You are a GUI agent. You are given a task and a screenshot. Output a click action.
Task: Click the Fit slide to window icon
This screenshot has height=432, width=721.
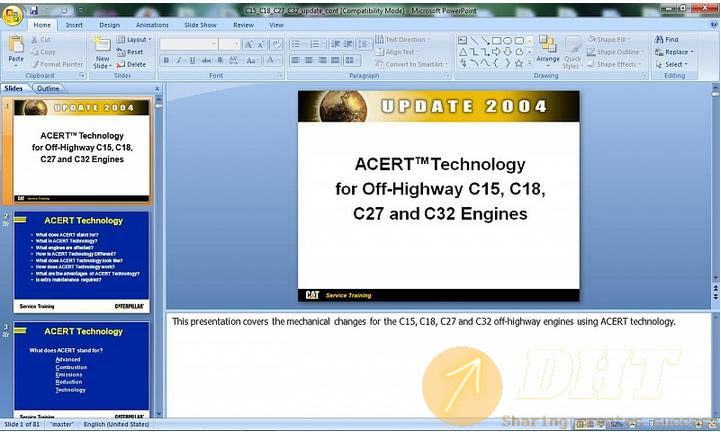712,424
